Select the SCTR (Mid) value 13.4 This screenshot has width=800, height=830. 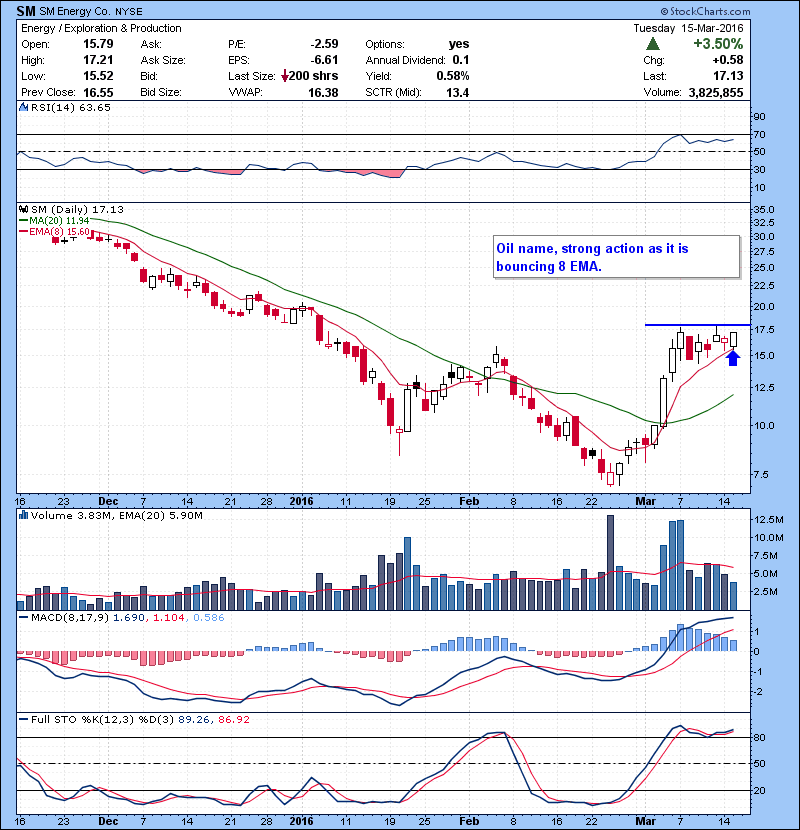click(457, 93)
